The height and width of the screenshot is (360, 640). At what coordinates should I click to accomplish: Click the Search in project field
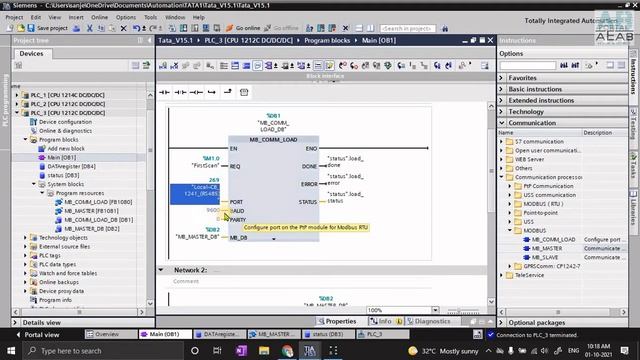pos(407,28)
